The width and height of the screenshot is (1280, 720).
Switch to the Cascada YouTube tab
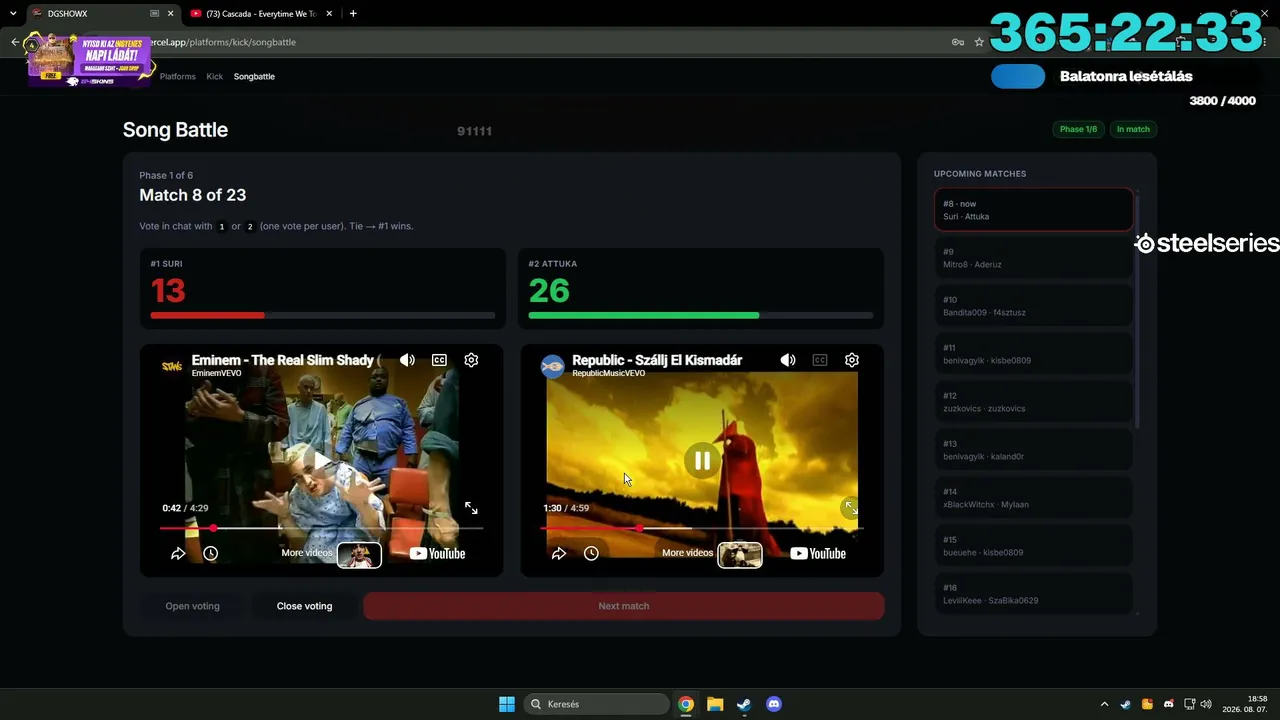(261, 14)
